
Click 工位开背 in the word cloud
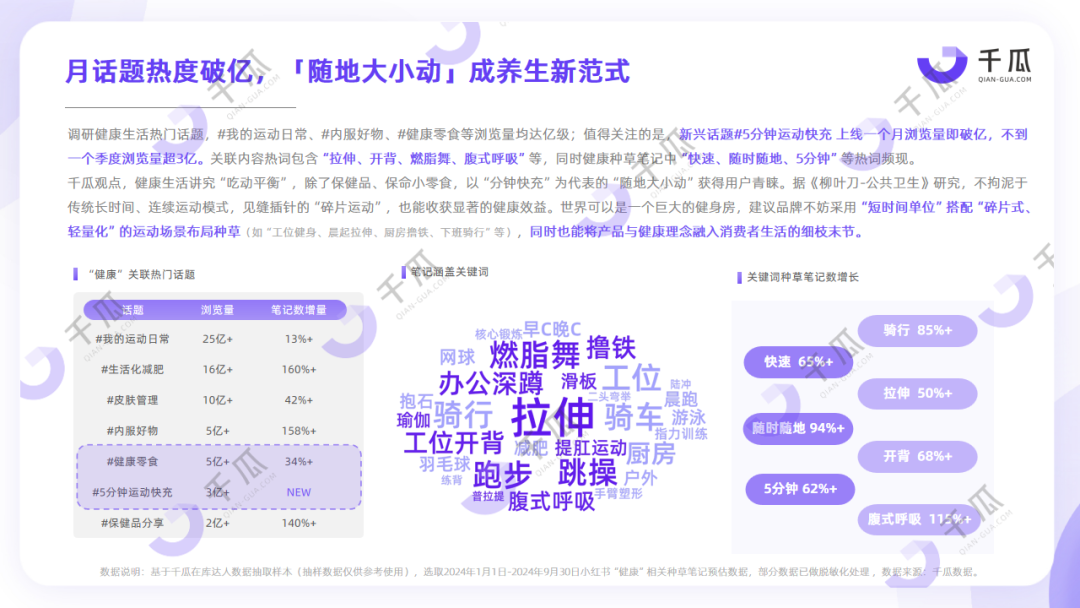(453, 443)
